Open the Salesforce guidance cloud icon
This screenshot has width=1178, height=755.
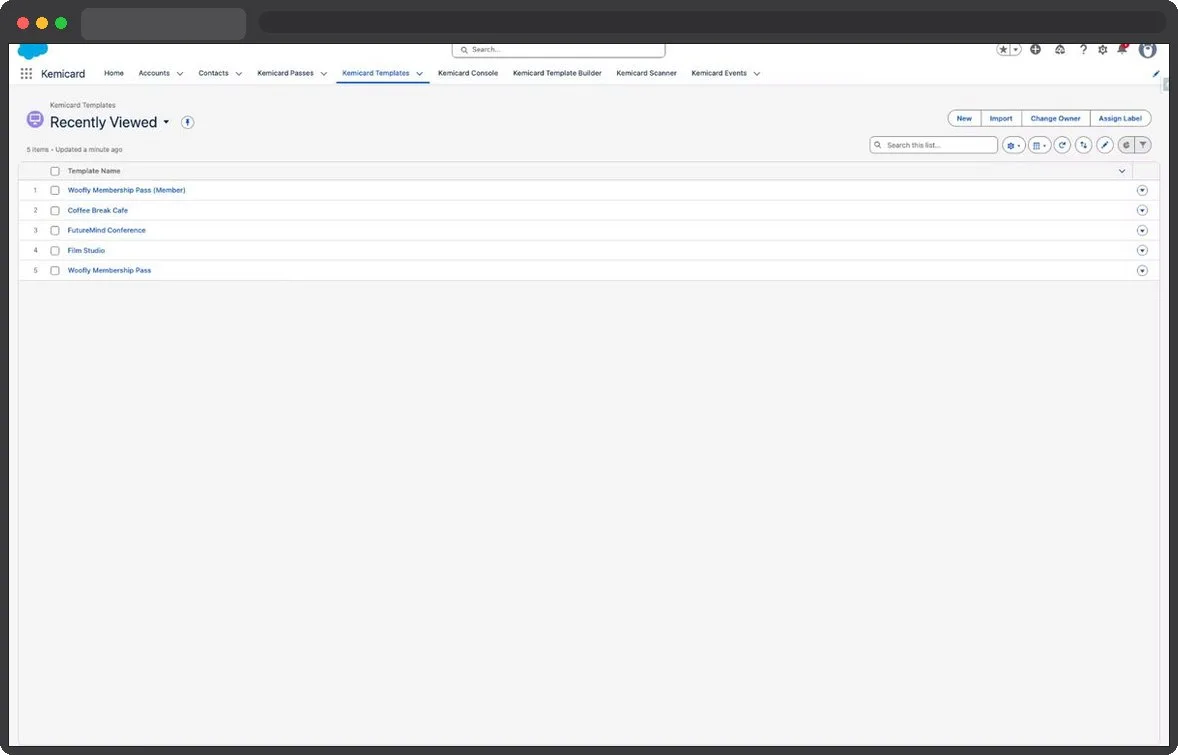click(x=1060, y=50)
